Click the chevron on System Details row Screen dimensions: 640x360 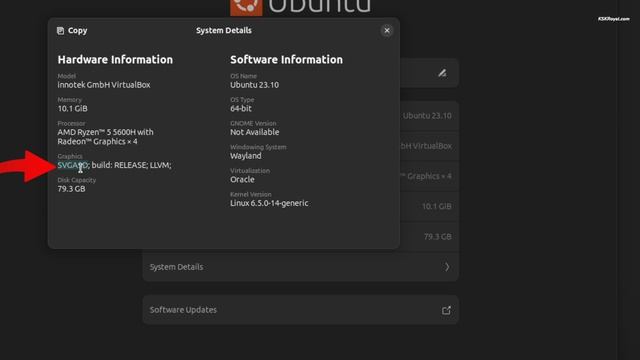447,267
